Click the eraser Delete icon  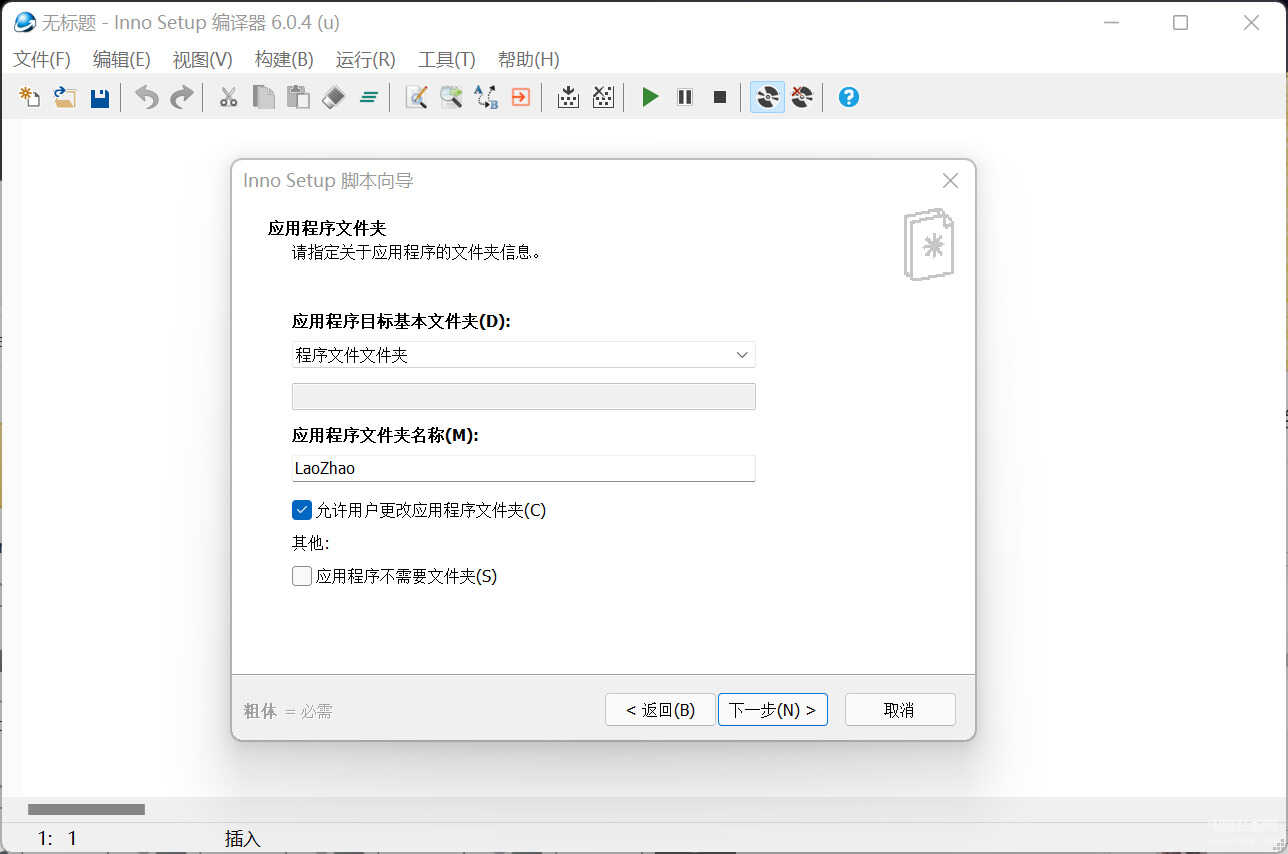[x=333, y=97]
